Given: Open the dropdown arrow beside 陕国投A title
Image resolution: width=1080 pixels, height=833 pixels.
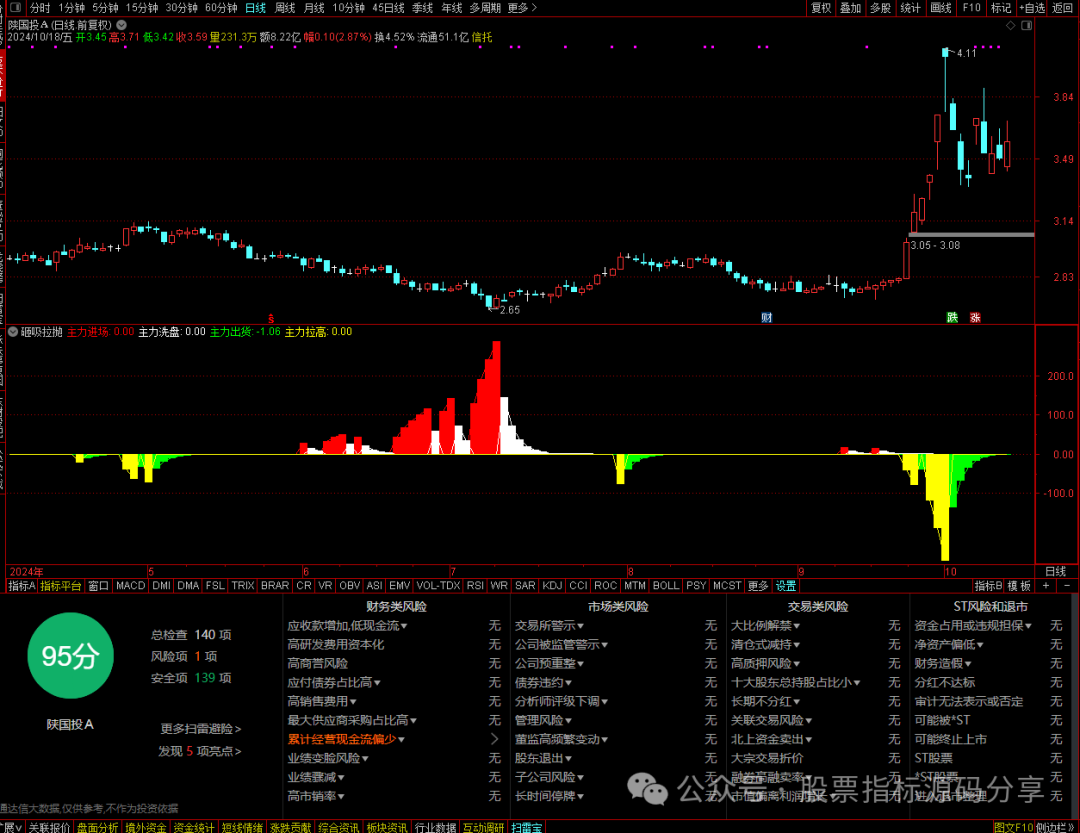Looking at the screenshot, I should click(121, 25).
